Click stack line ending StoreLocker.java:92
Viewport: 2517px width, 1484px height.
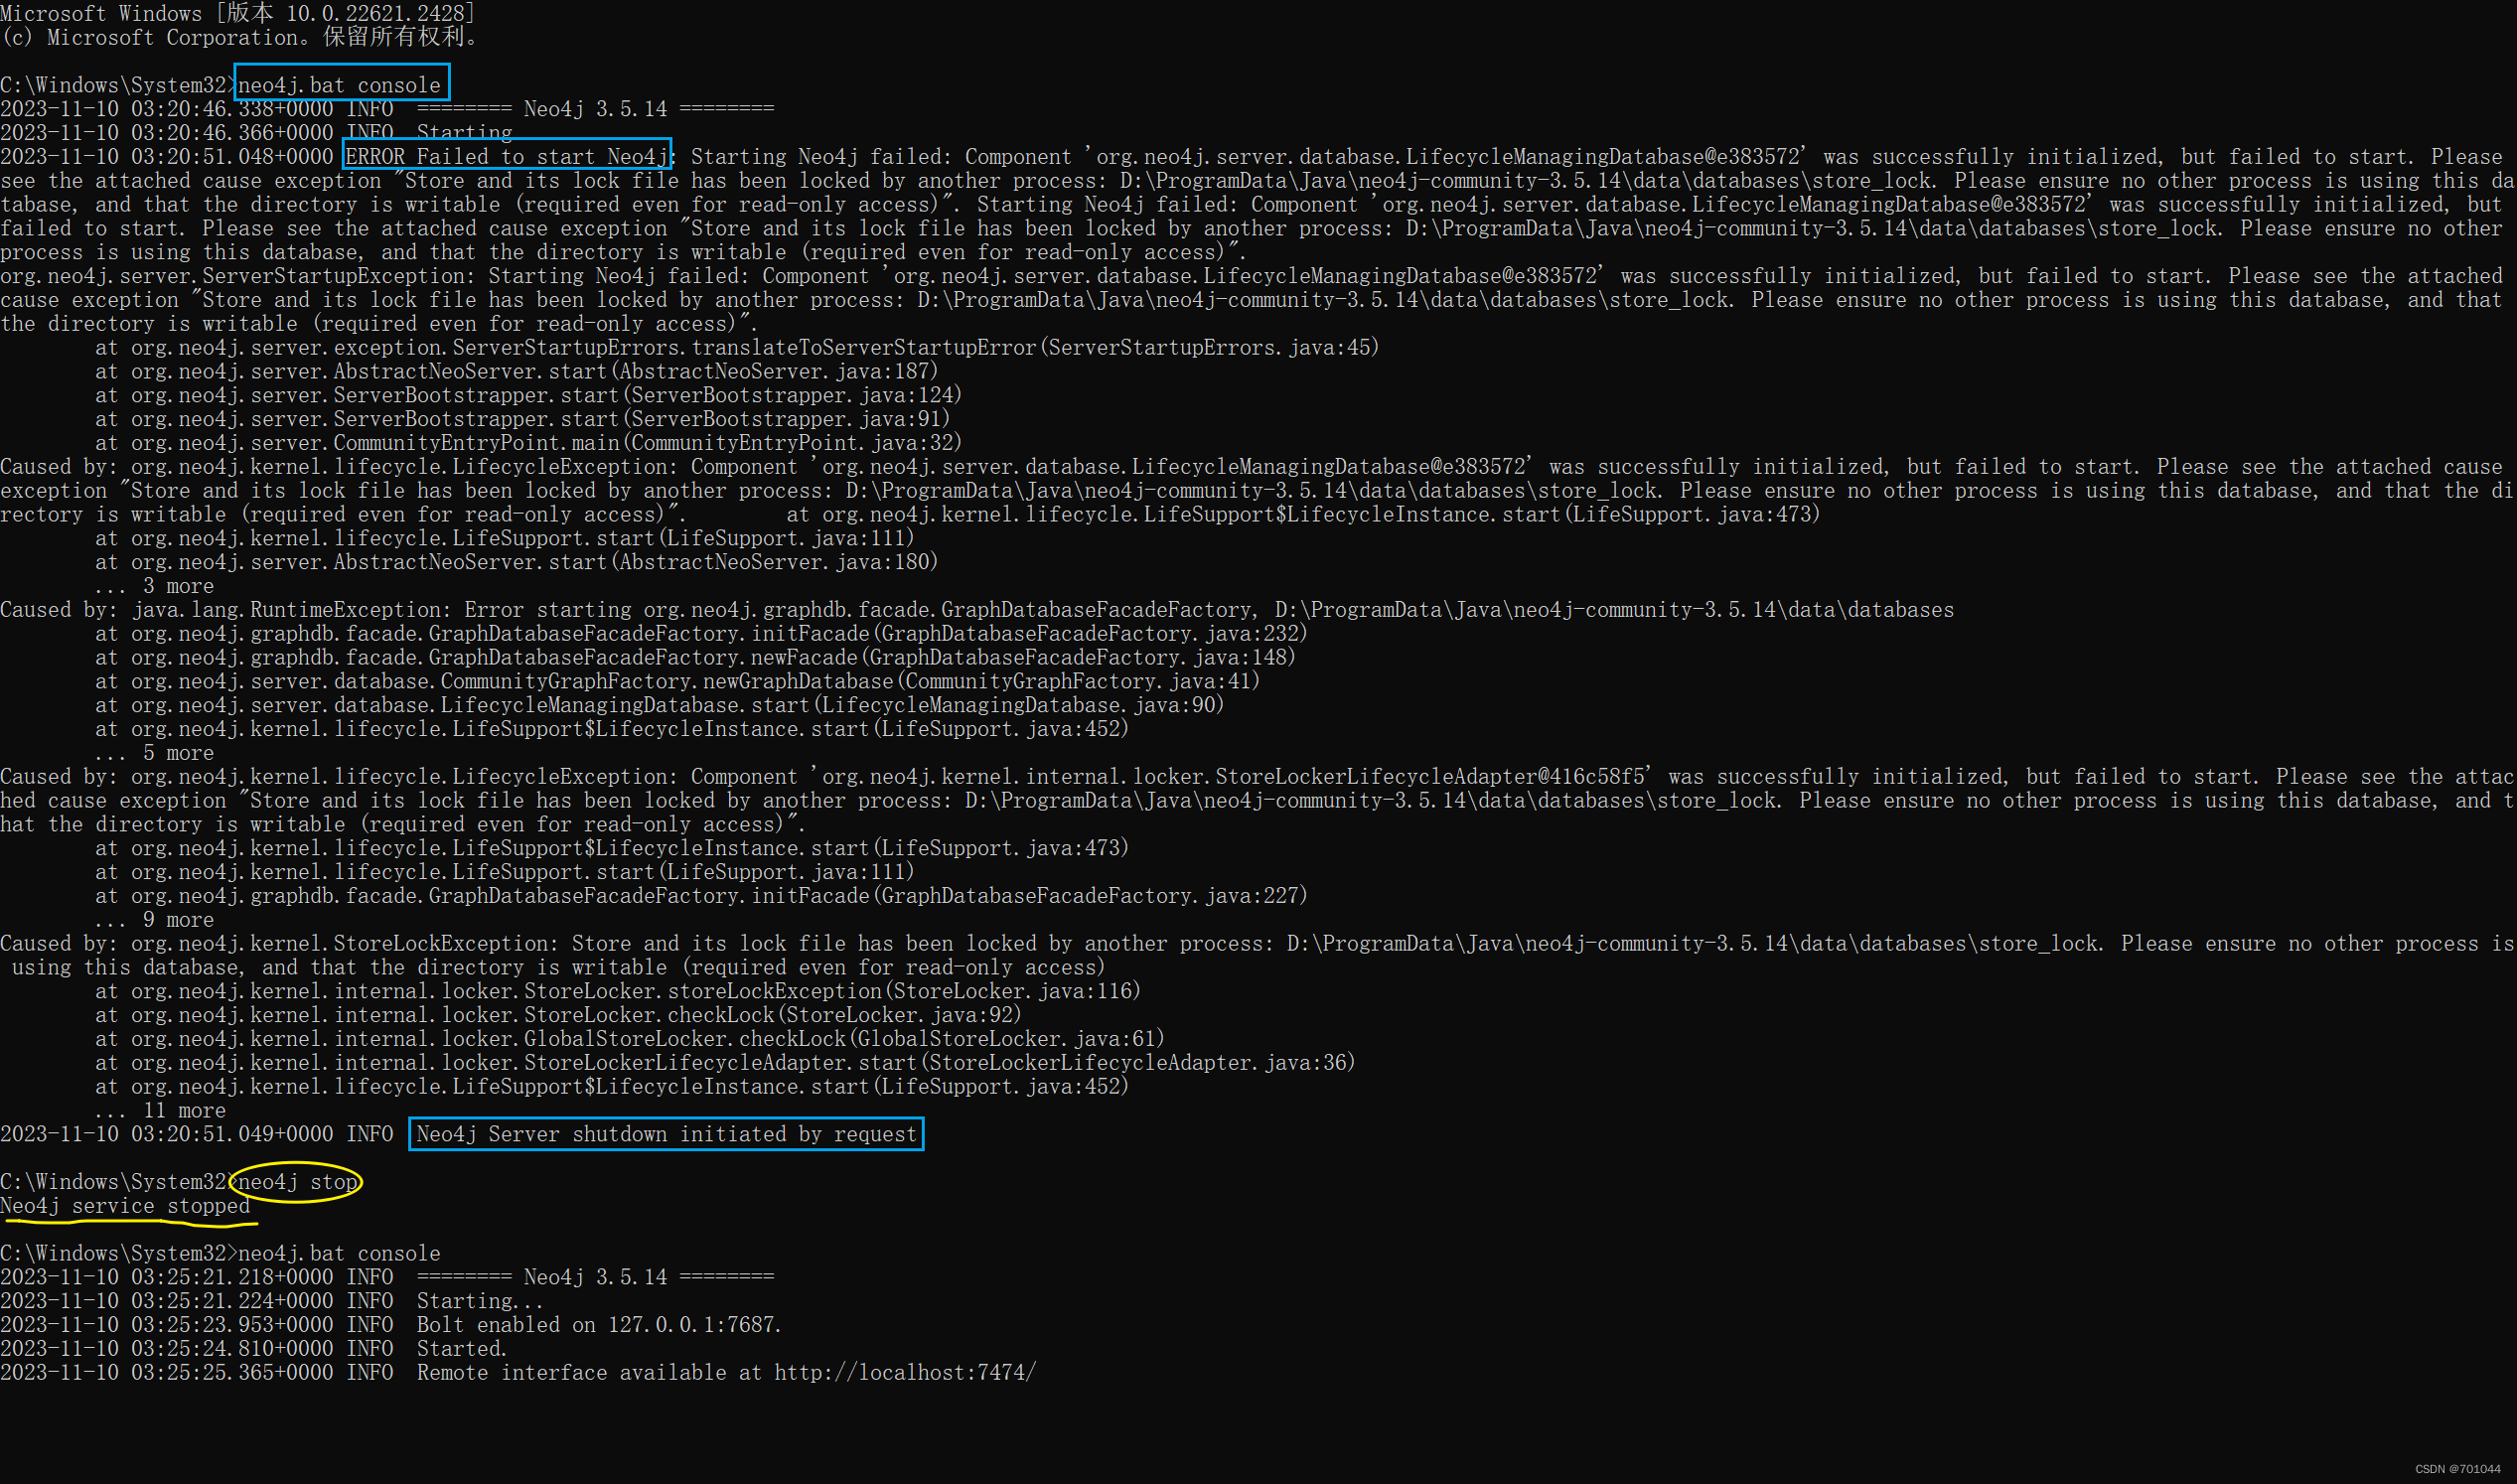click(558, 1015)
